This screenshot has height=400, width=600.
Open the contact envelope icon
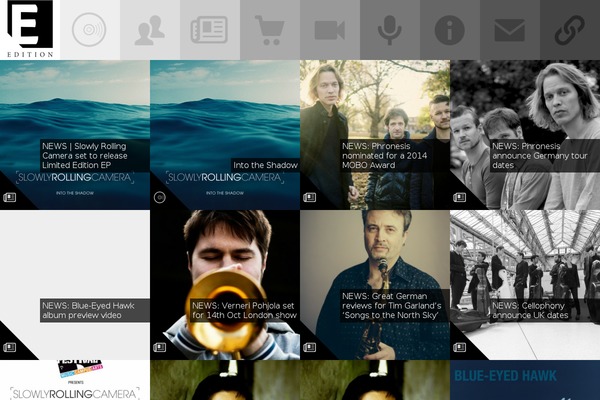pos(510,30)
